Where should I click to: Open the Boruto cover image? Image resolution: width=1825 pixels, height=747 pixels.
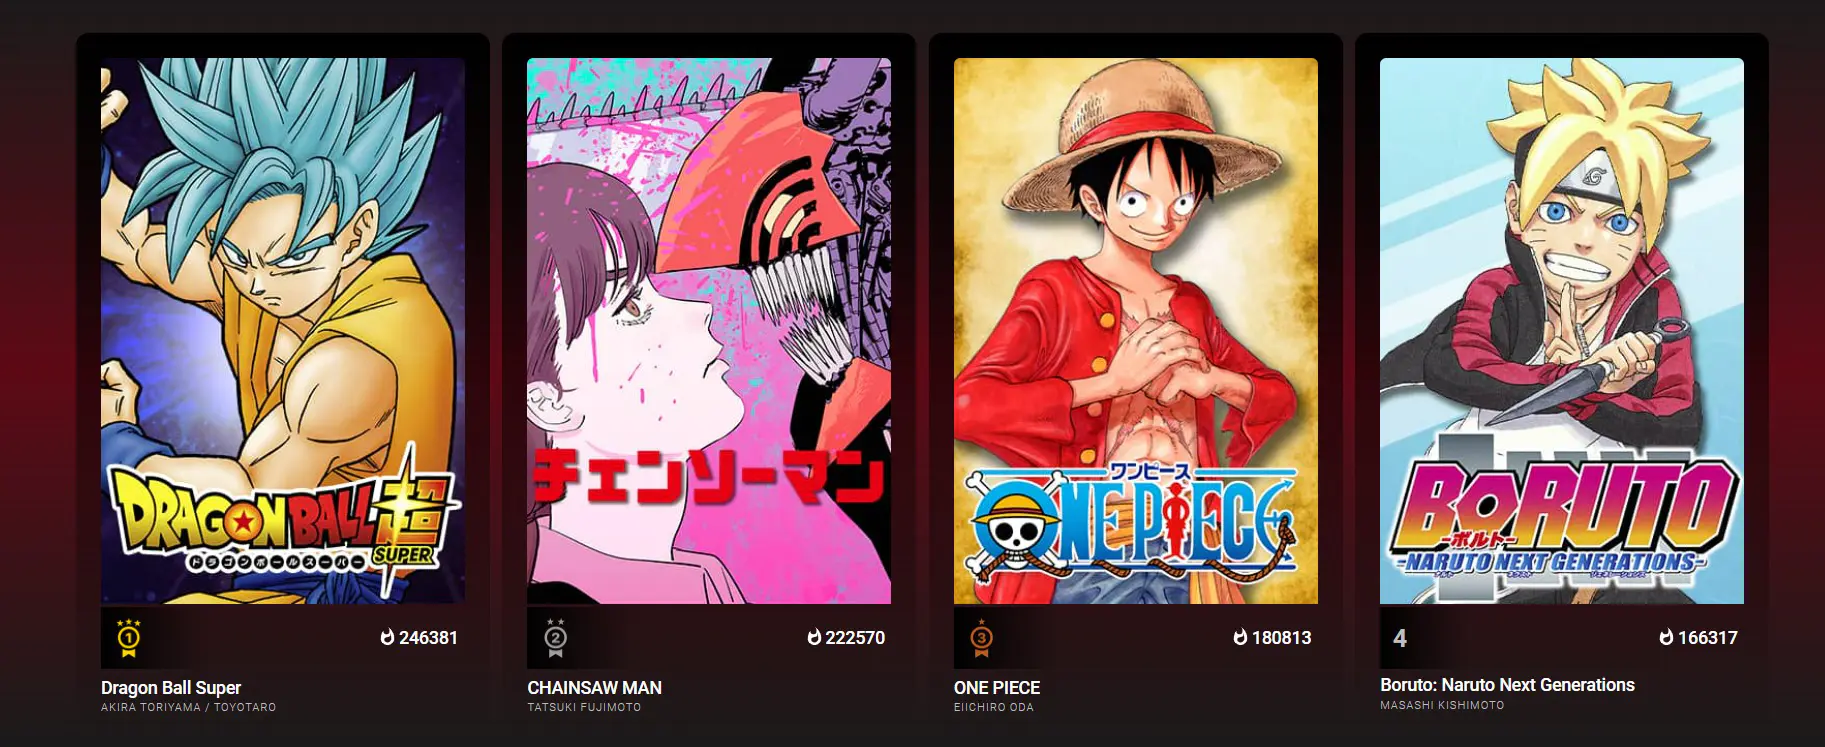click(x=1562, y=331)
